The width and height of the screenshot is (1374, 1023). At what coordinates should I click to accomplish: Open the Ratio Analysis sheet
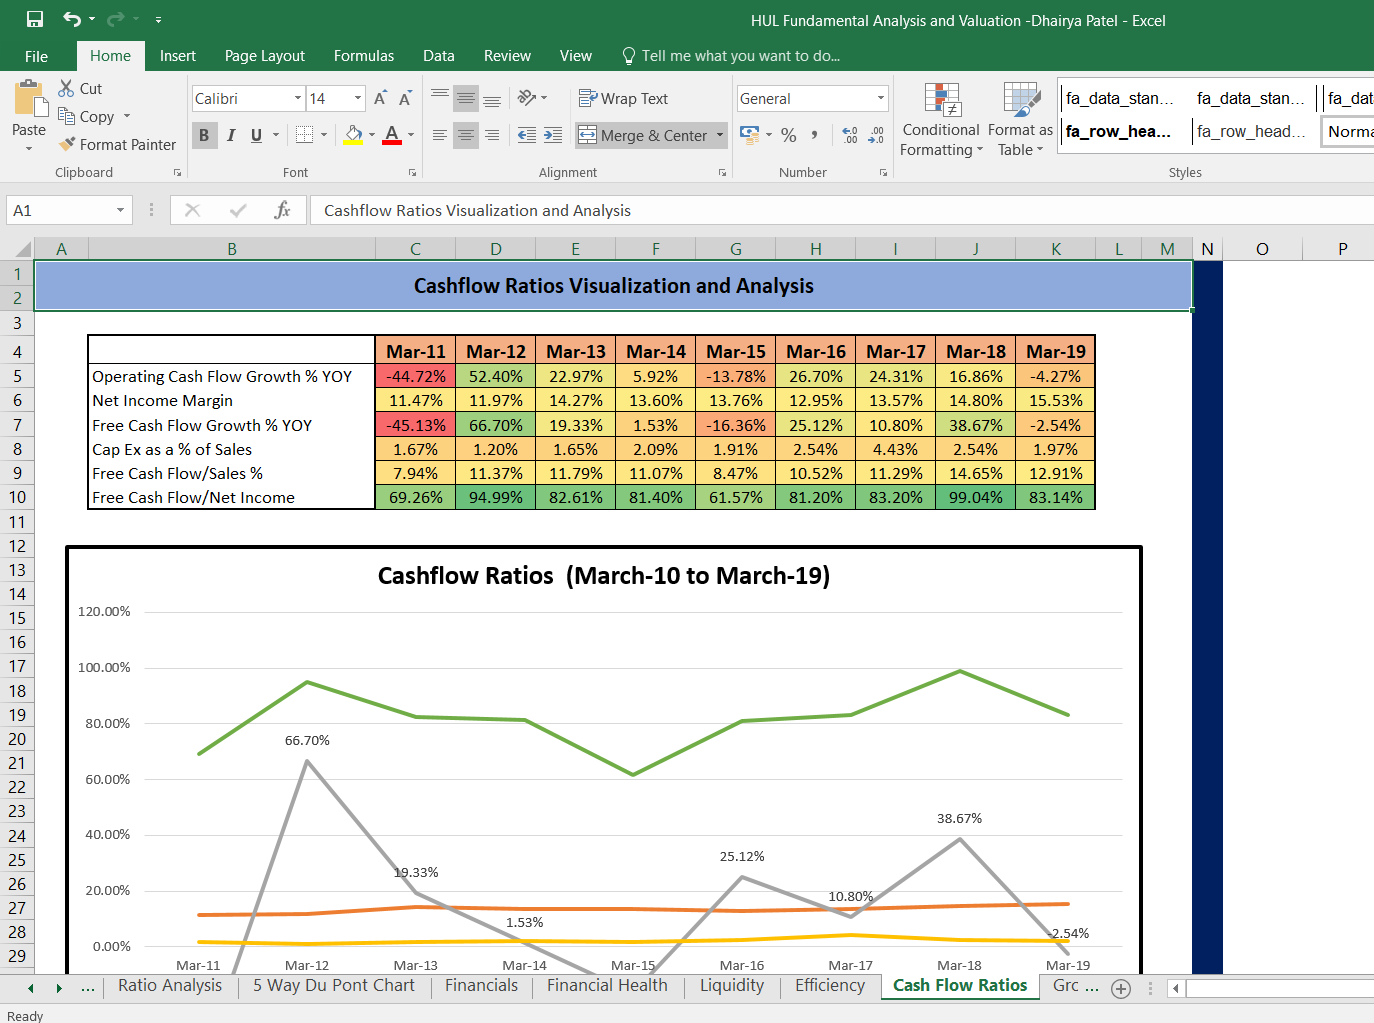tap(170, 986)
